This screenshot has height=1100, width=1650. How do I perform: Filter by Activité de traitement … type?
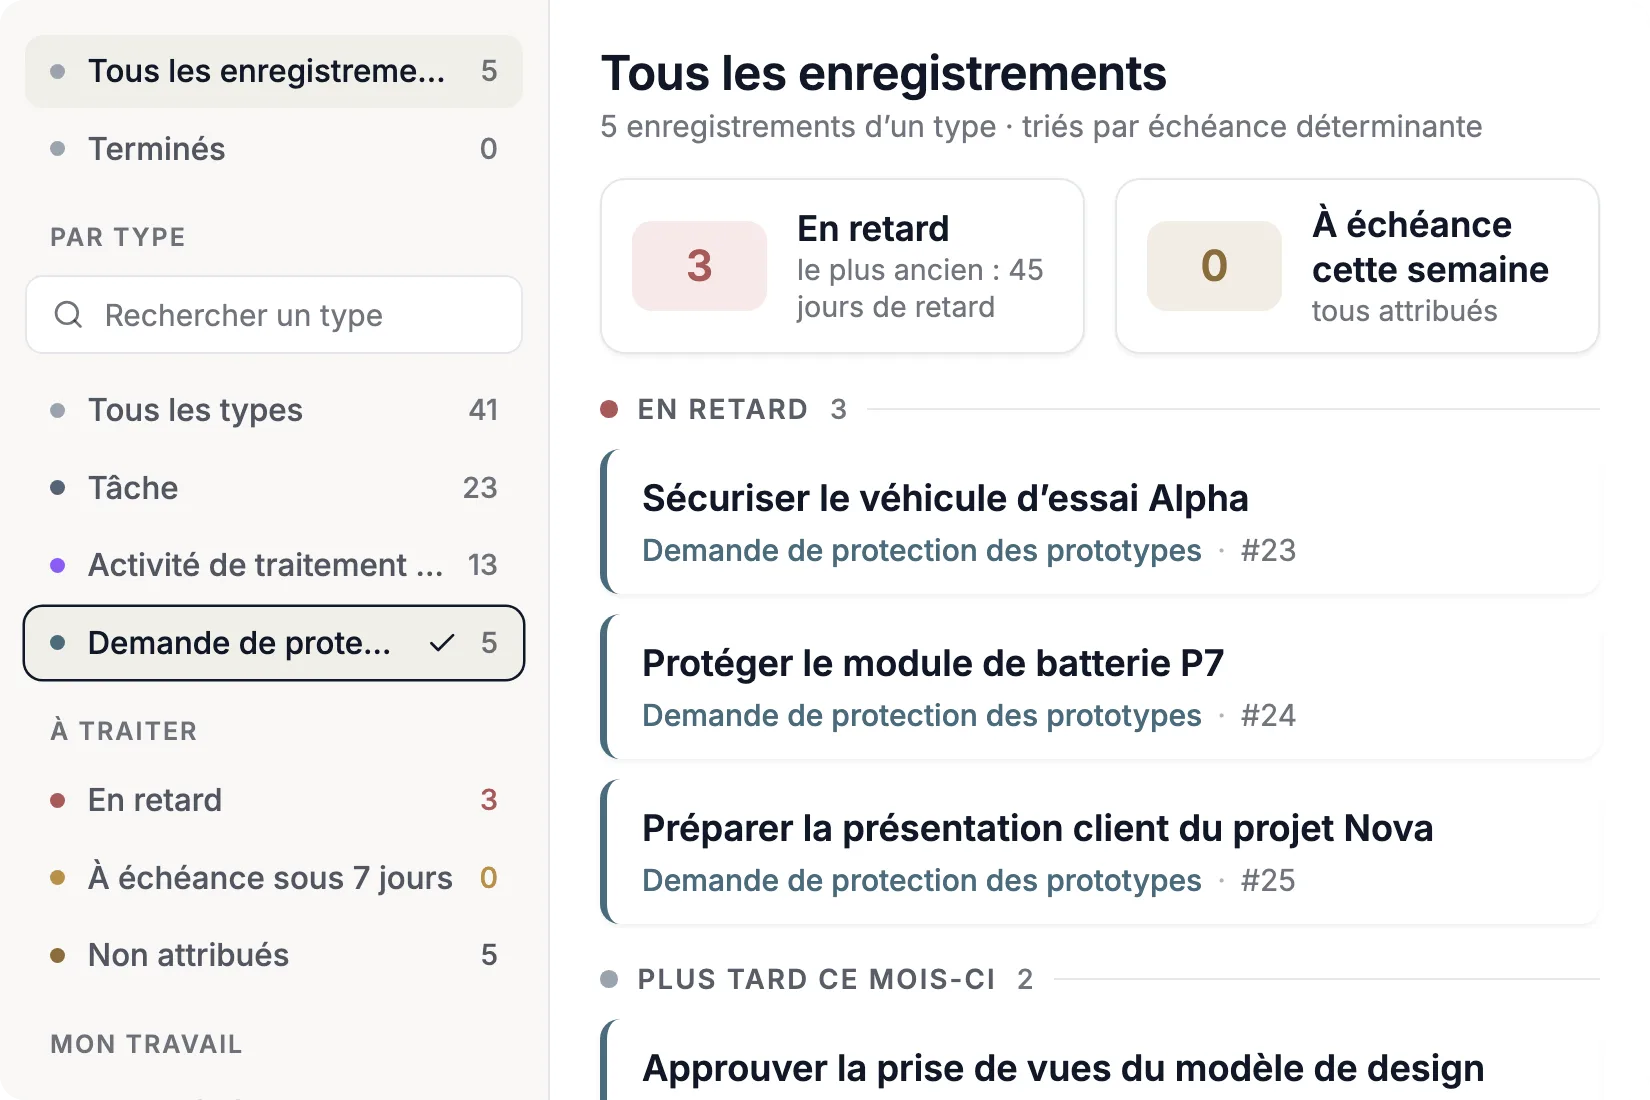tap(274, 565)
